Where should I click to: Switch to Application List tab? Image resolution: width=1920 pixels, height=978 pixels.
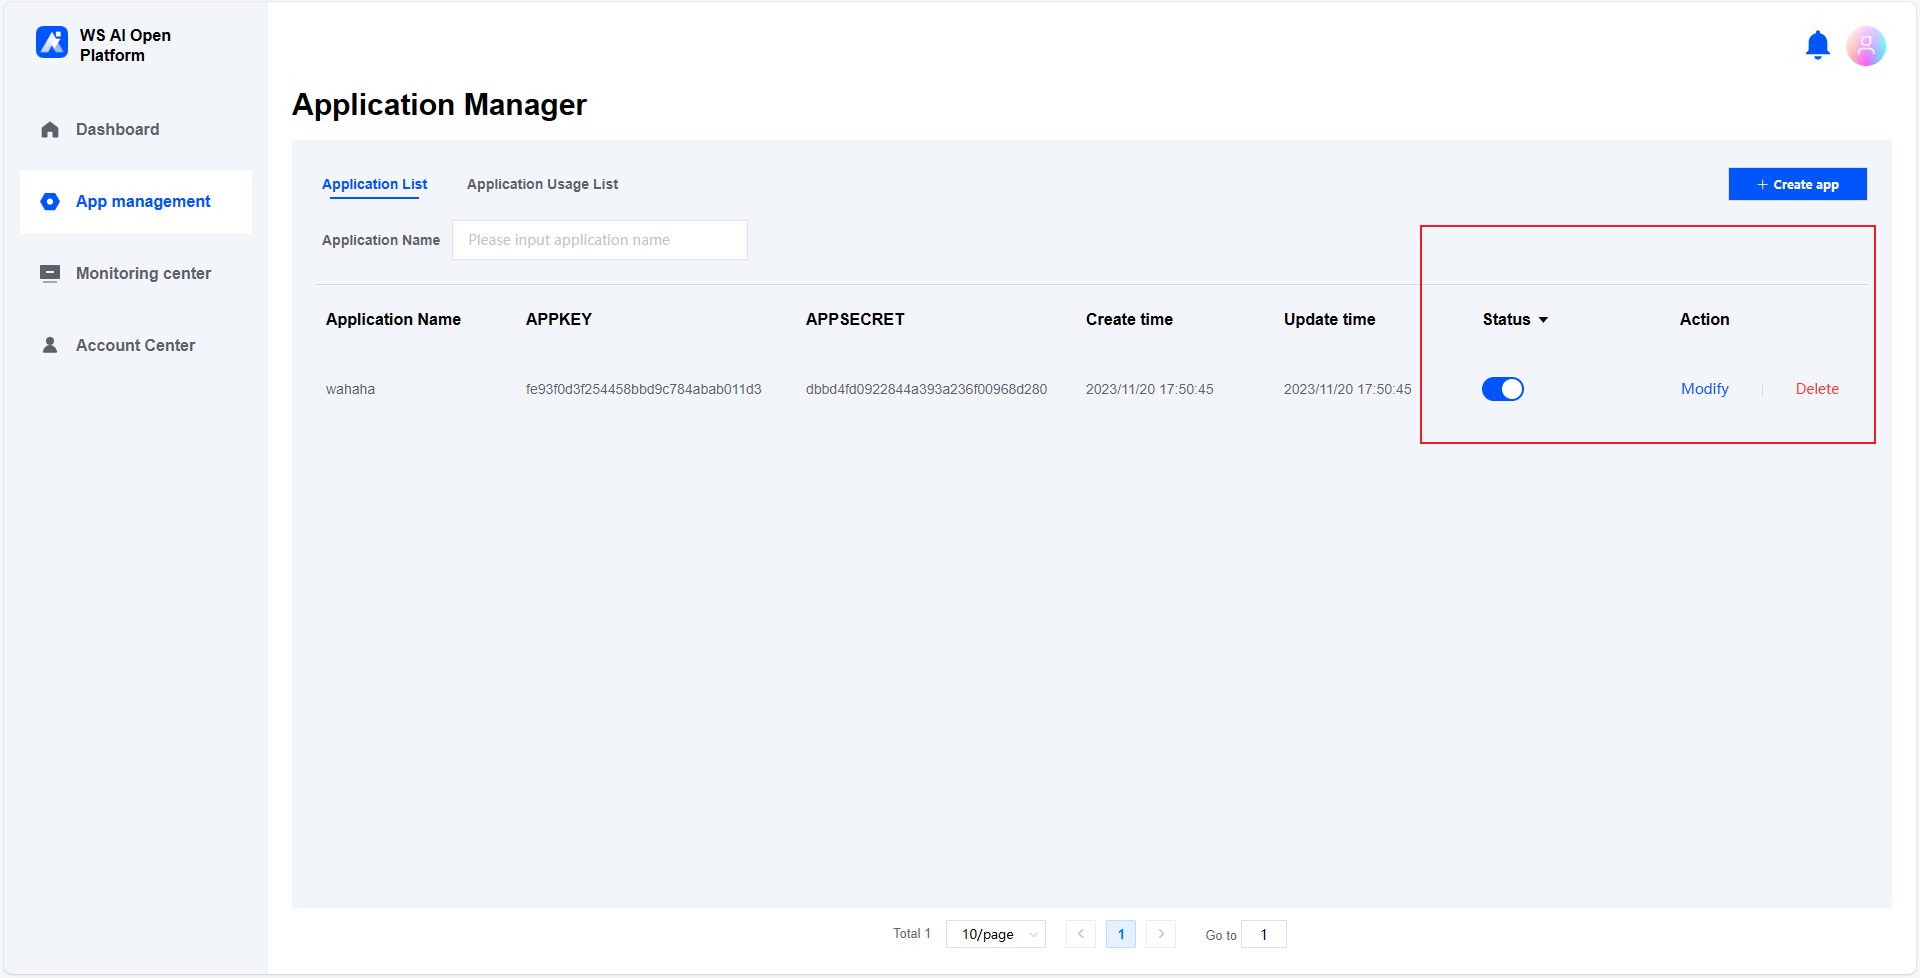pos(374,184)
